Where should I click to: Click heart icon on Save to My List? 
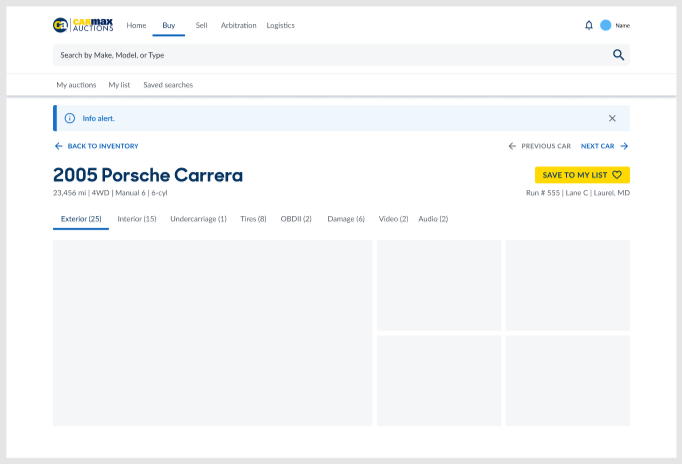click(617, 175)
